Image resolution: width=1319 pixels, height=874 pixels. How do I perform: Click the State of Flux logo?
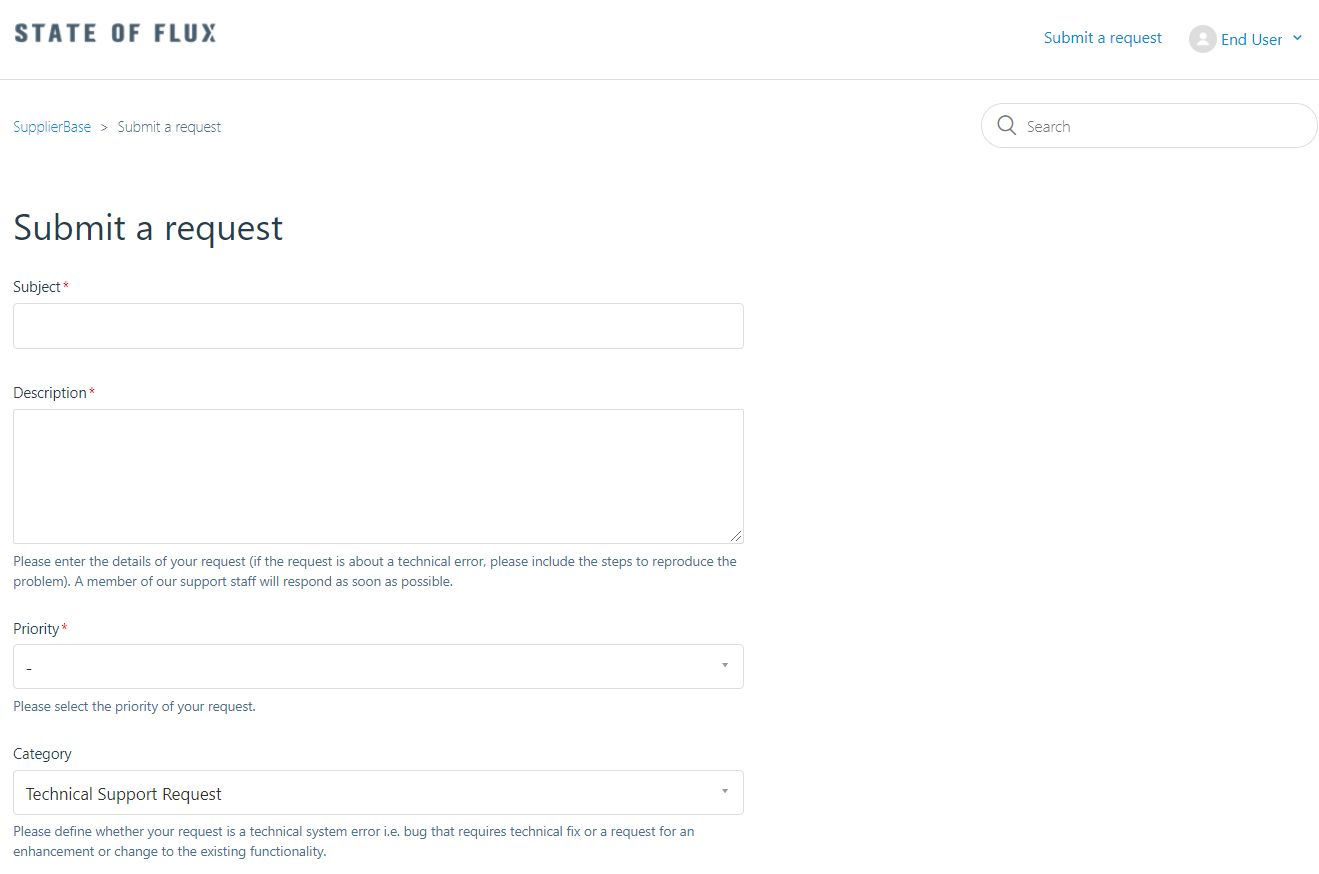[x=115, y=33]
